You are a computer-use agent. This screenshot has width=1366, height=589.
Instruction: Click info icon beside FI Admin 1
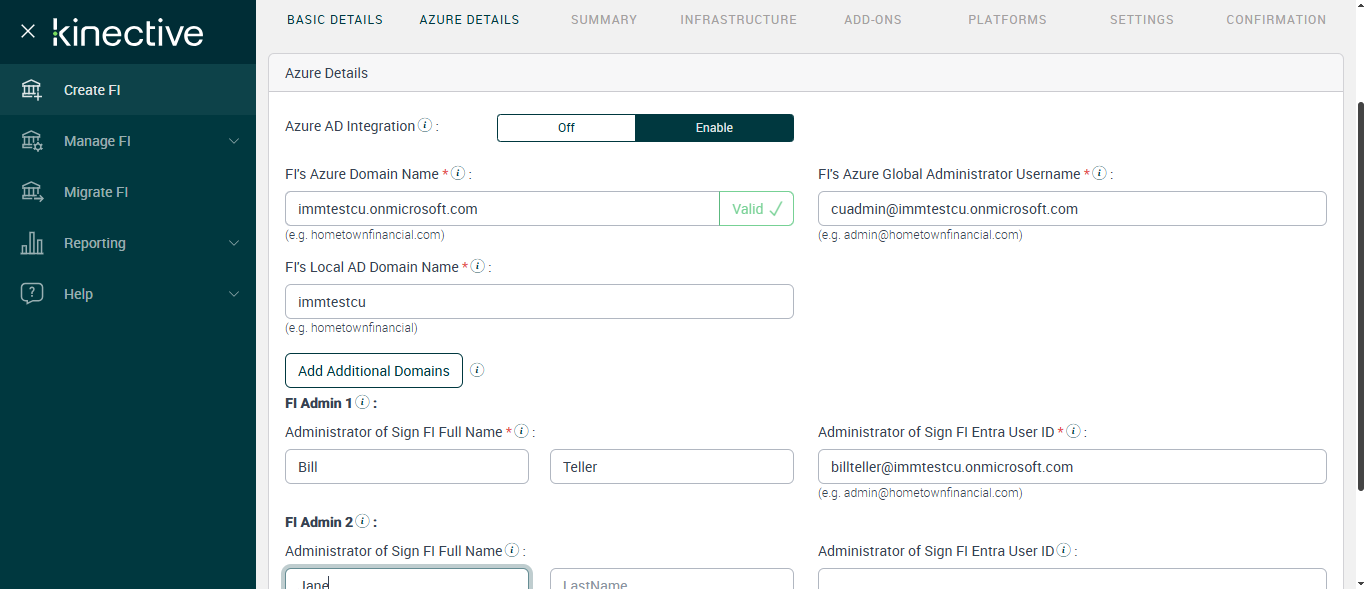[x=362, y=403]
